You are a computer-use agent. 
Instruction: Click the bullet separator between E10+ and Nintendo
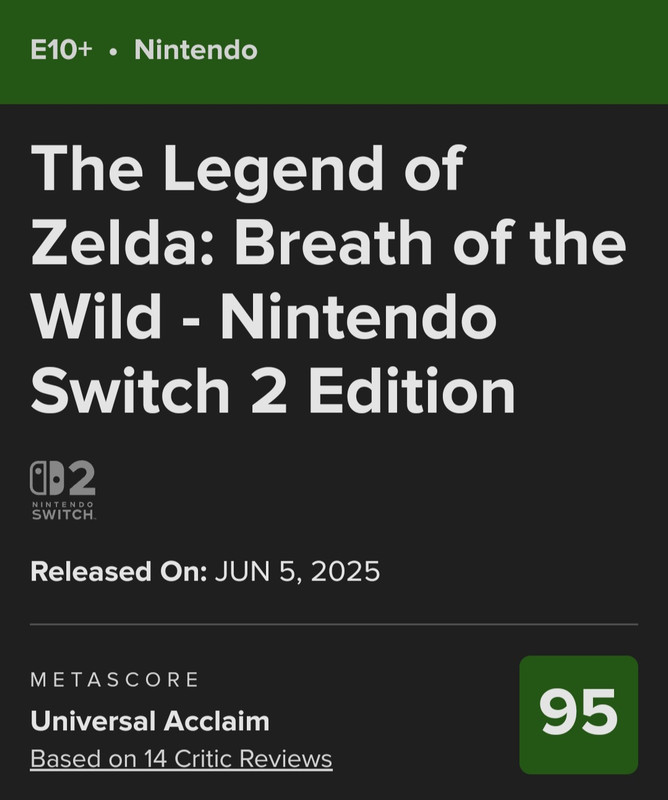113,51
